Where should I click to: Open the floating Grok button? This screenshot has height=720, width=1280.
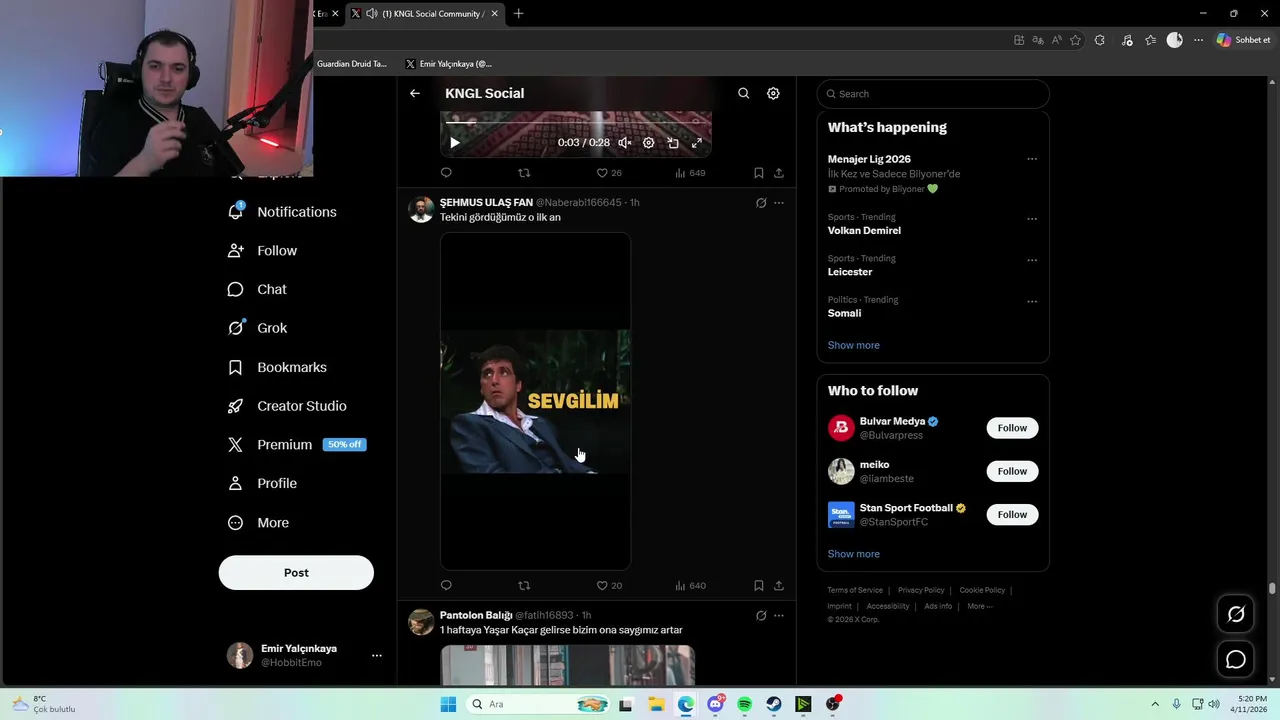point(1236,614)
